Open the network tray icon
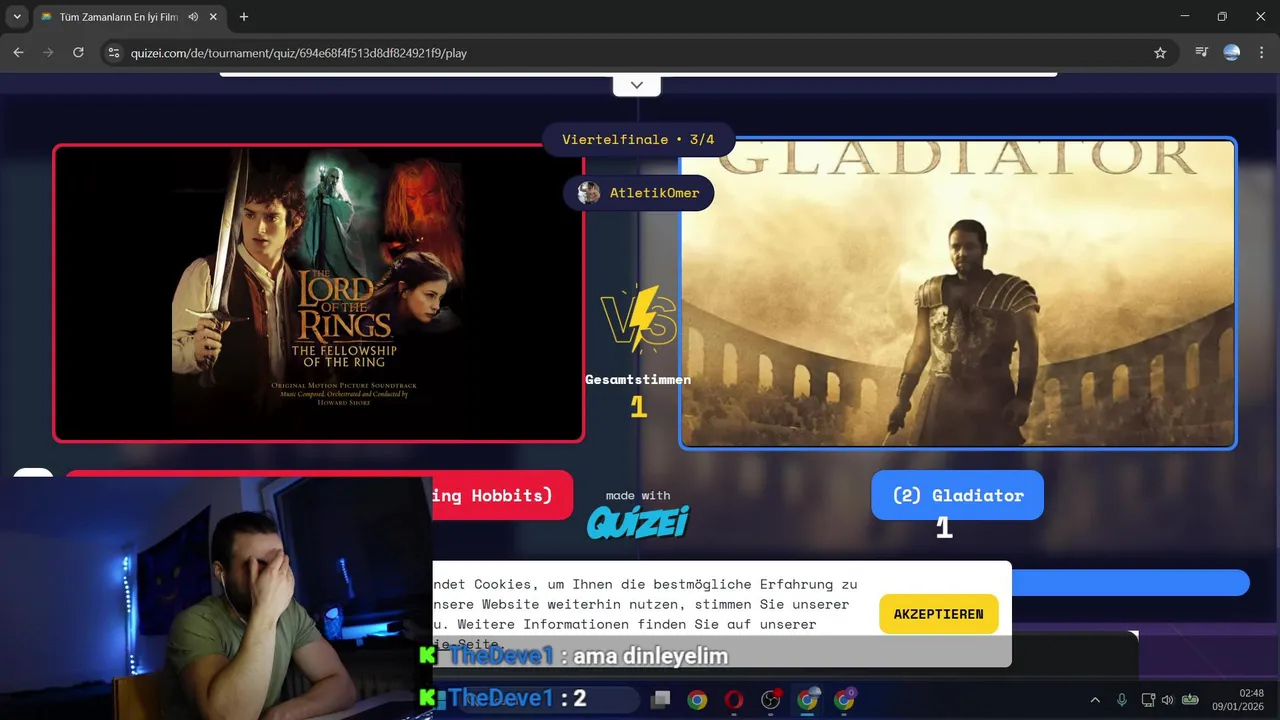This screenshot has height=720, width=1280. [x=1148, y=700]
